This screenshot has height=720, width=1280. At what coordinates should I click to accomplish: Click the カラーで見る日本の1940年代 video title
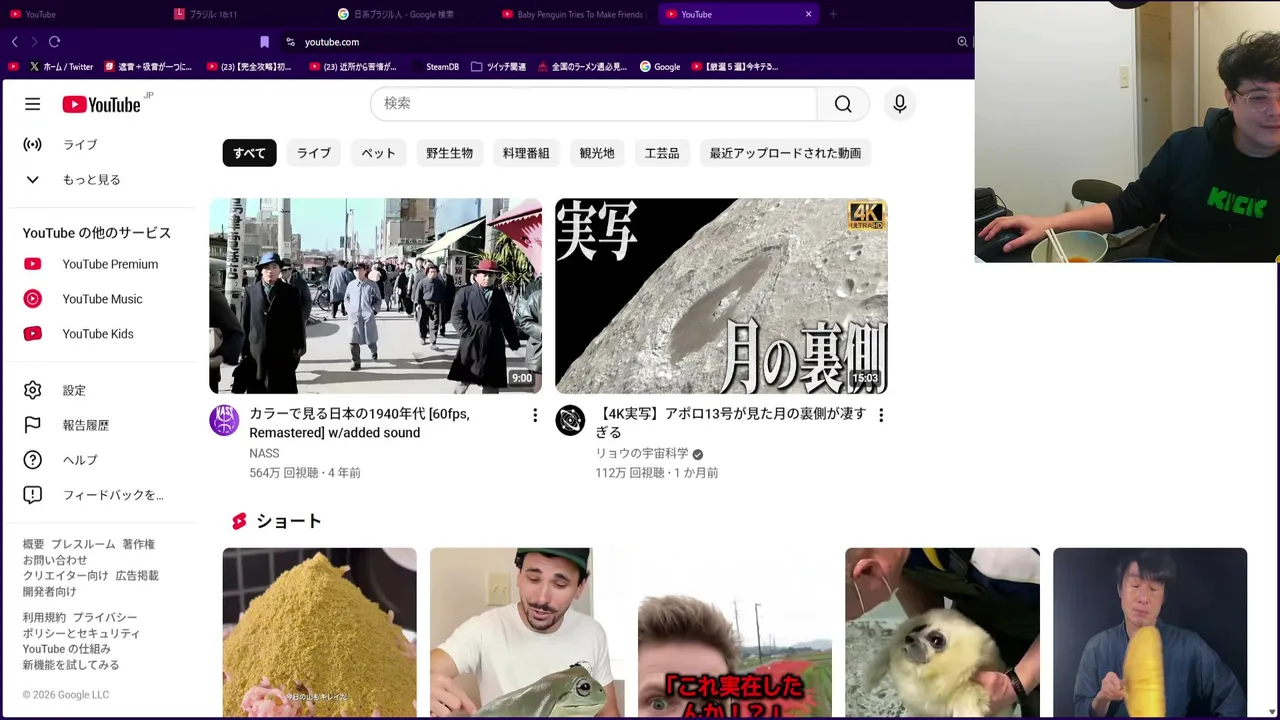pyautogui.click(x=359, y=423)
